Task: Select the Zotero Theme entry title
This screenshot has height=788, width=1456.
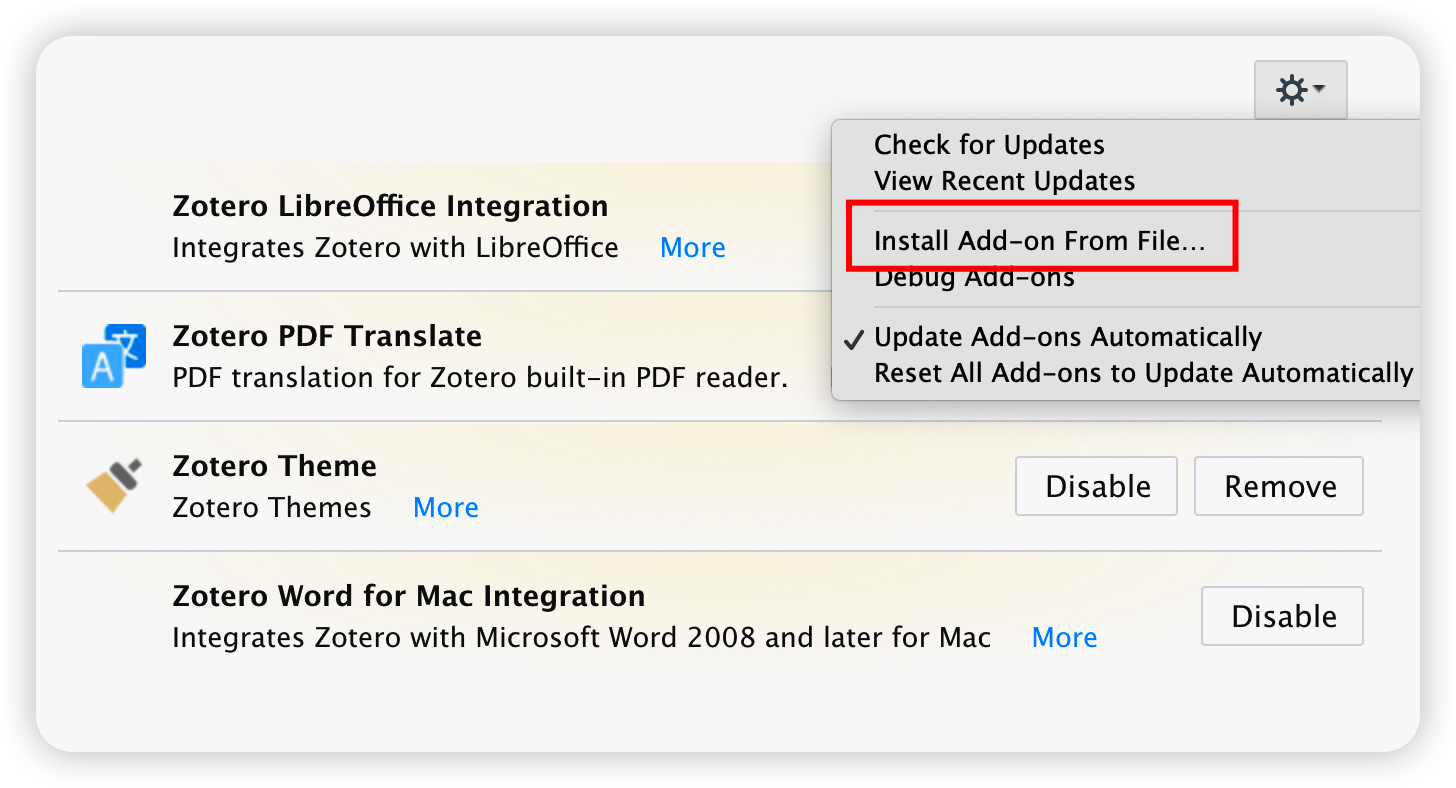Action: pyautogui.click(x=274, y=466)
